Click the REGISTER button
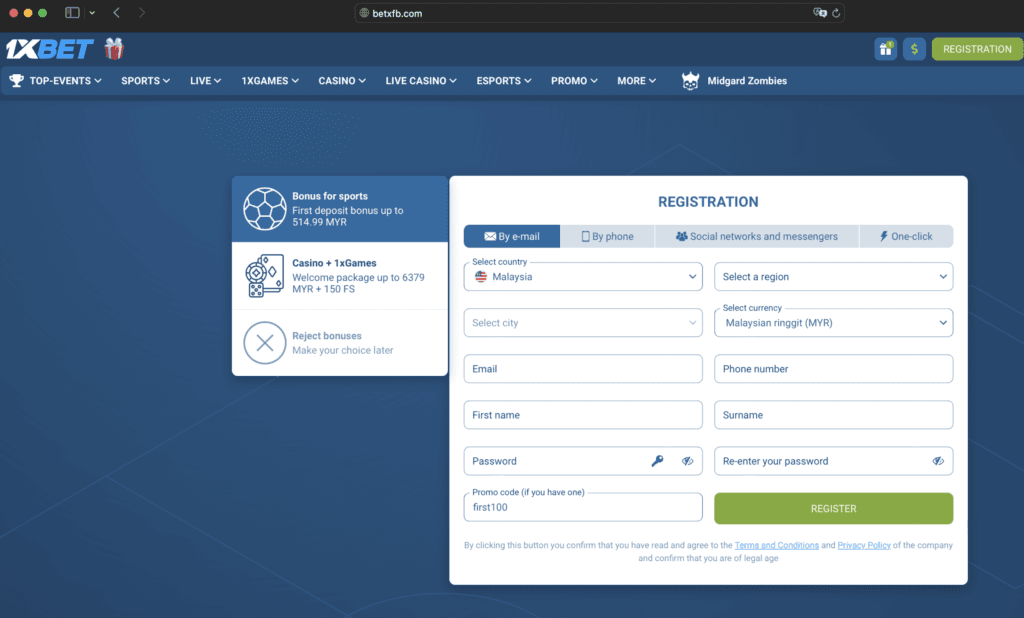The height and width of the screenshot is (618, 1024). 833,508
